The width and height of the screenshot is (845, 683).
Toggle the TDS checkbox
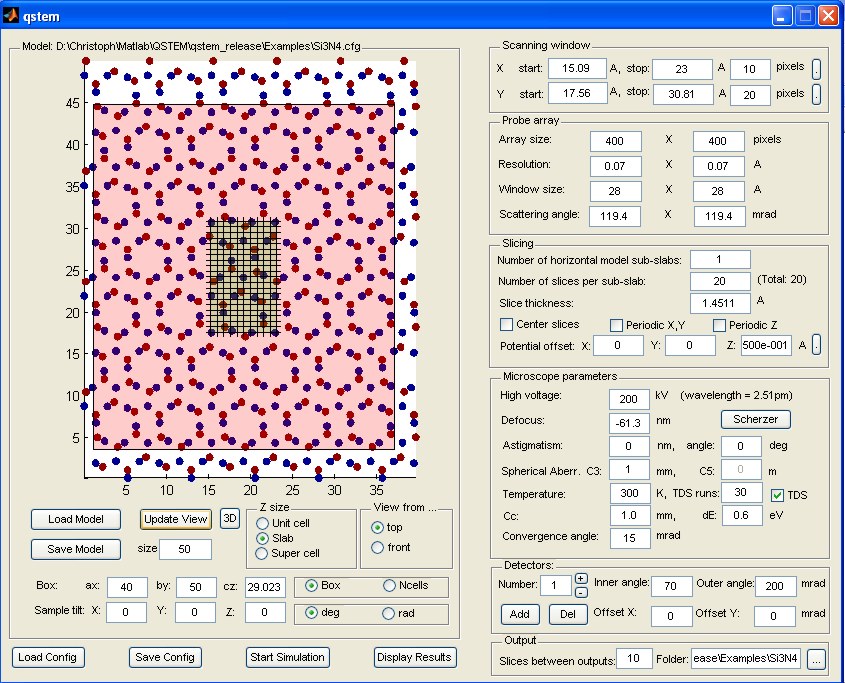pyautogui.click(x=777, y=495)
